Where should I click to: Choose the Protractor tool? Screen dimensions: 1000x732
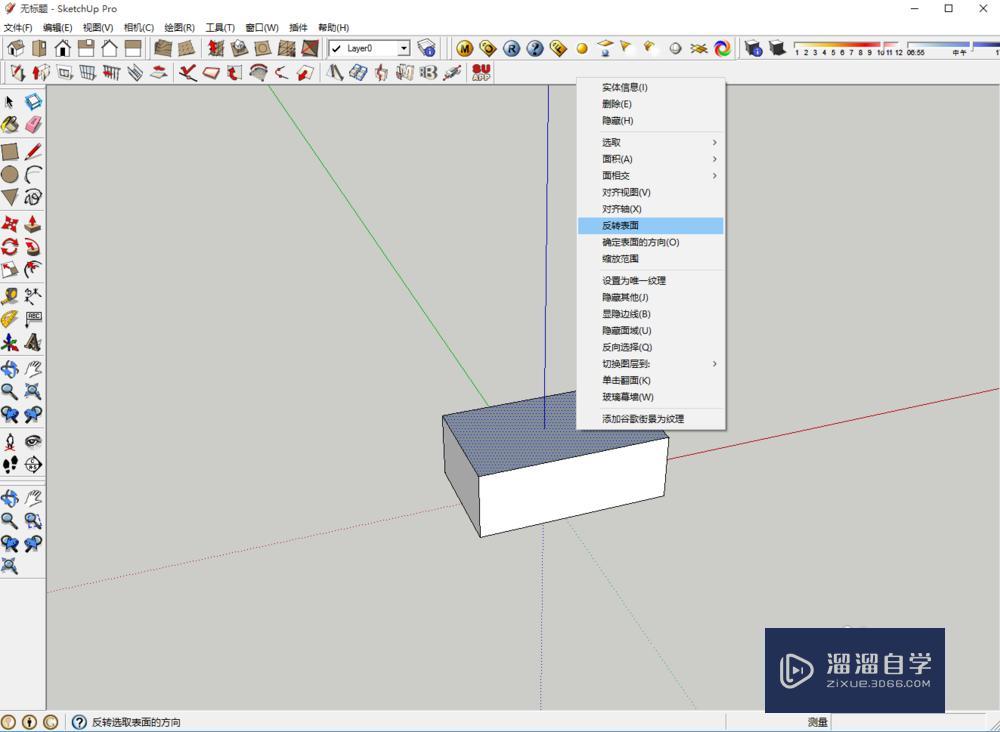point(10,319)
